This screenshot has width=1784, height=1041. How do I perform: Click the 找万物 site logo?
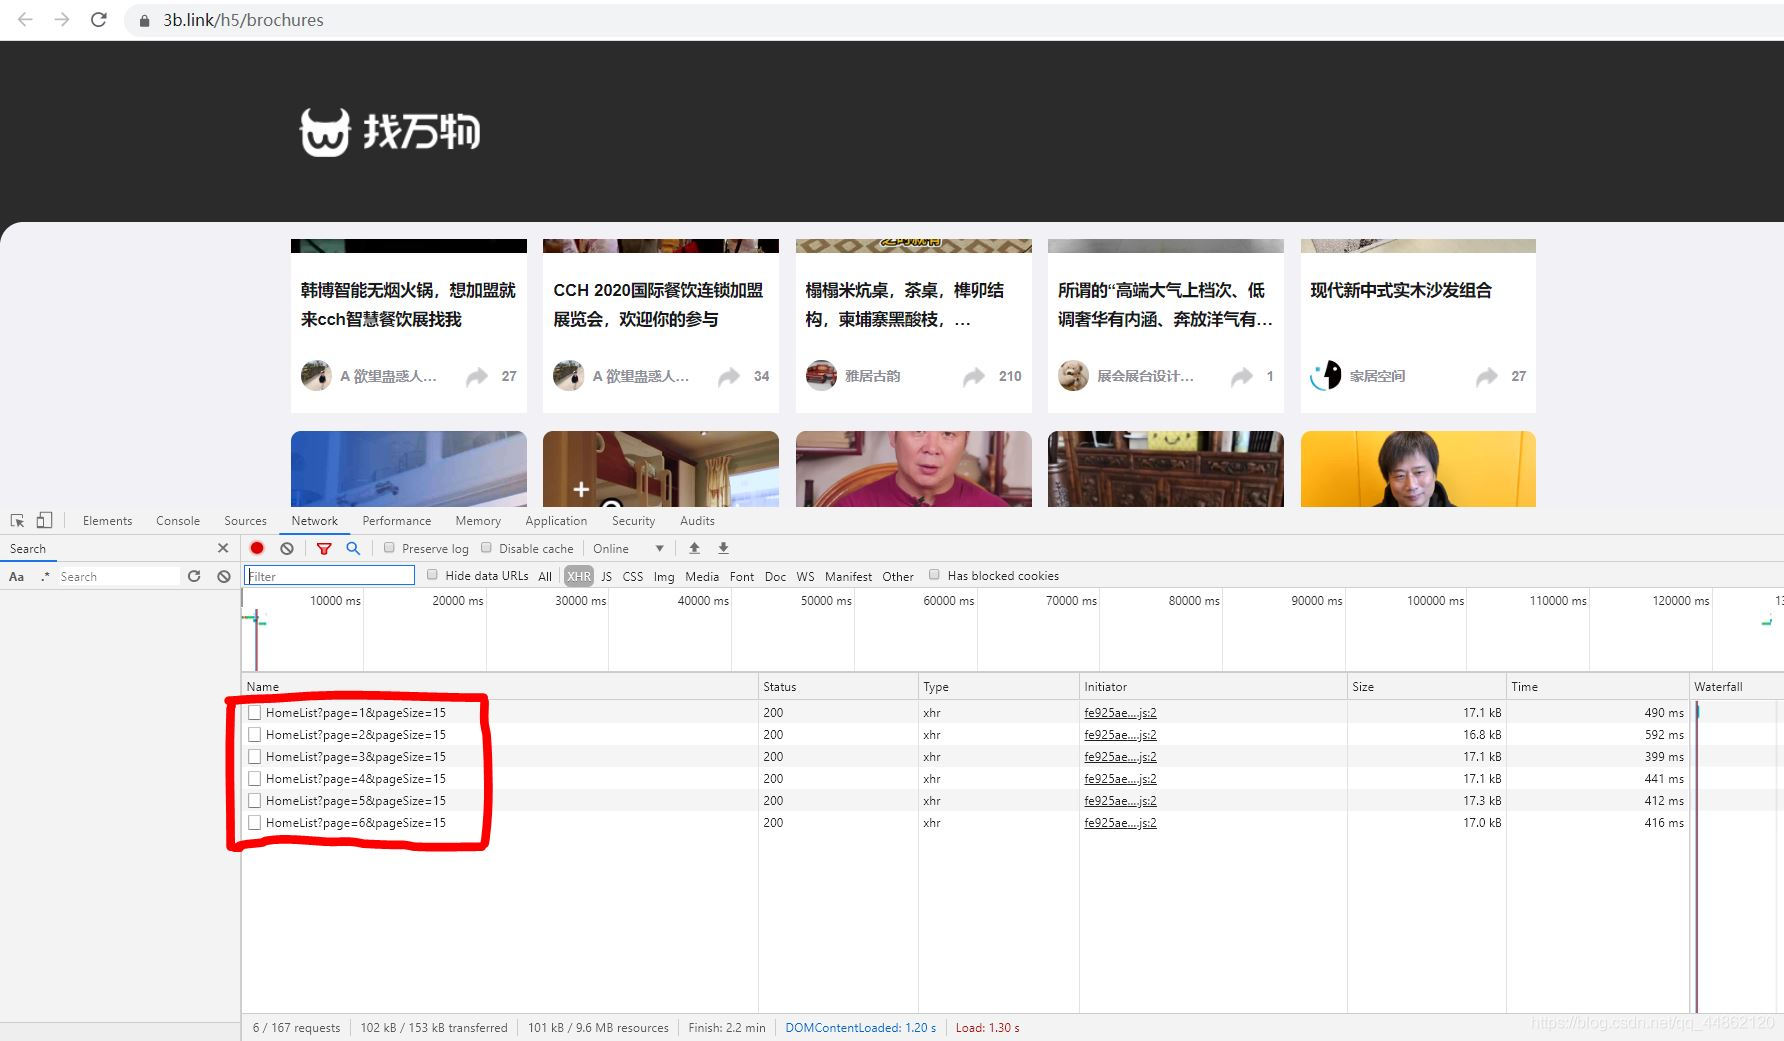click(x=390, y=132)
